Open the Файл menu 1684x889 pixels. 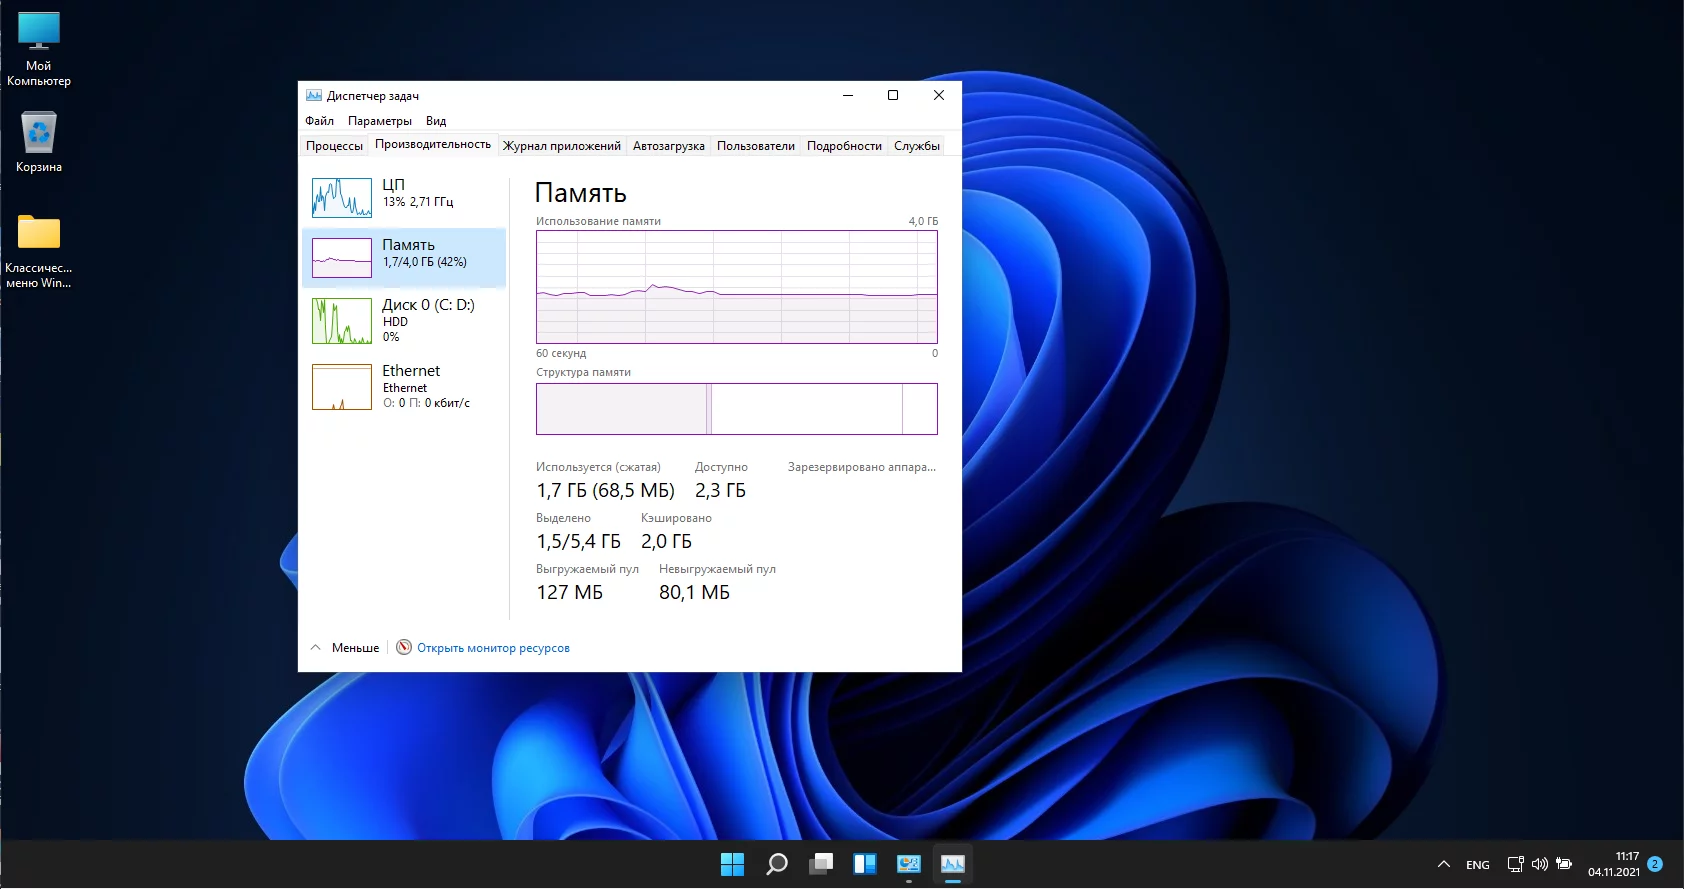319,121
